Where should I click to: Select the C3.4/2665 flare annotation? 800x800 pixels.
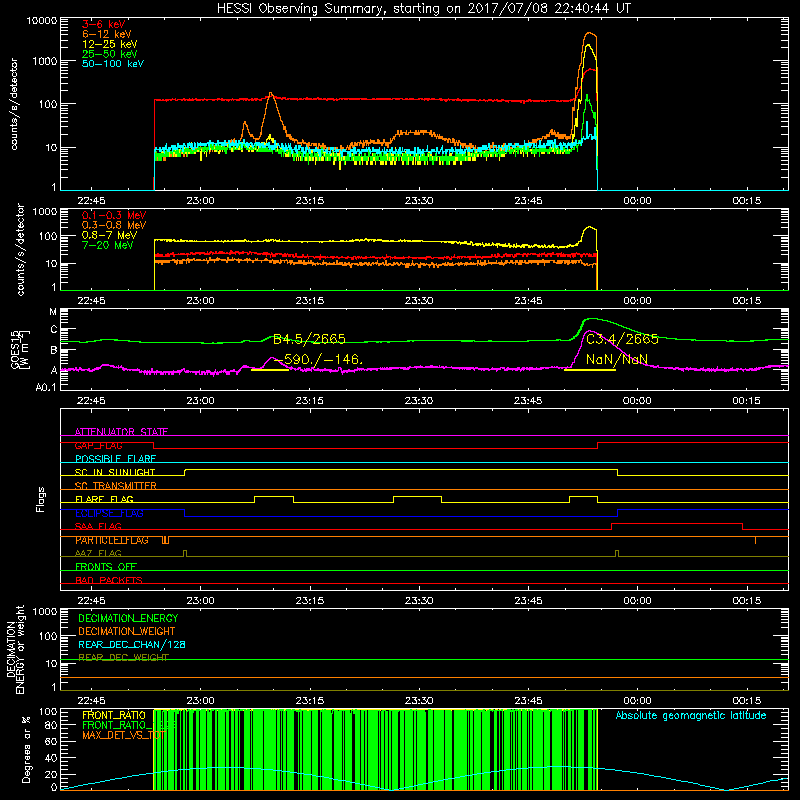click(622, 339)
